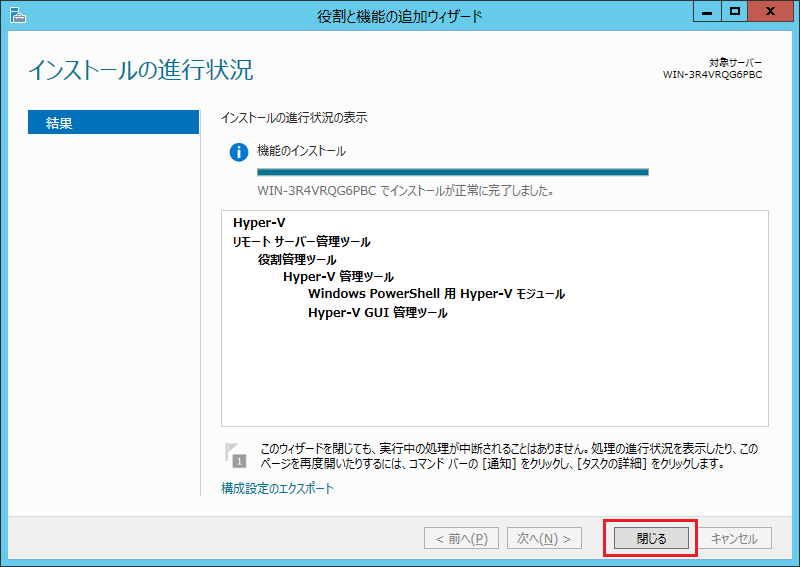Minimize the wizard window
Image resolution: width=800 pixels, height=567 pixels.
click(707, 12)
